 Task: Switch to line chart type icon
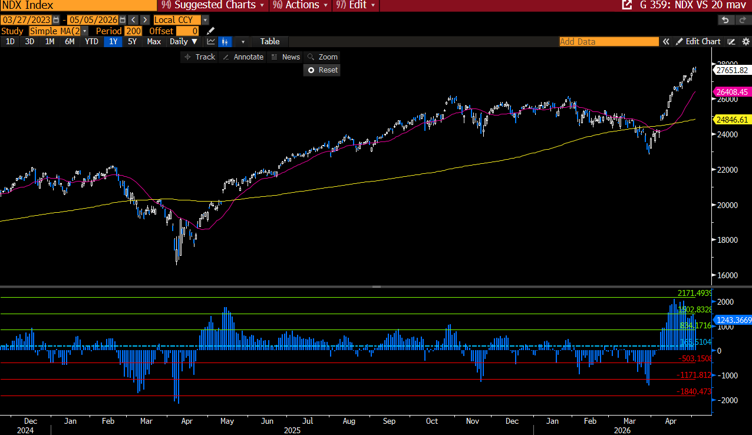click(211, 42)
